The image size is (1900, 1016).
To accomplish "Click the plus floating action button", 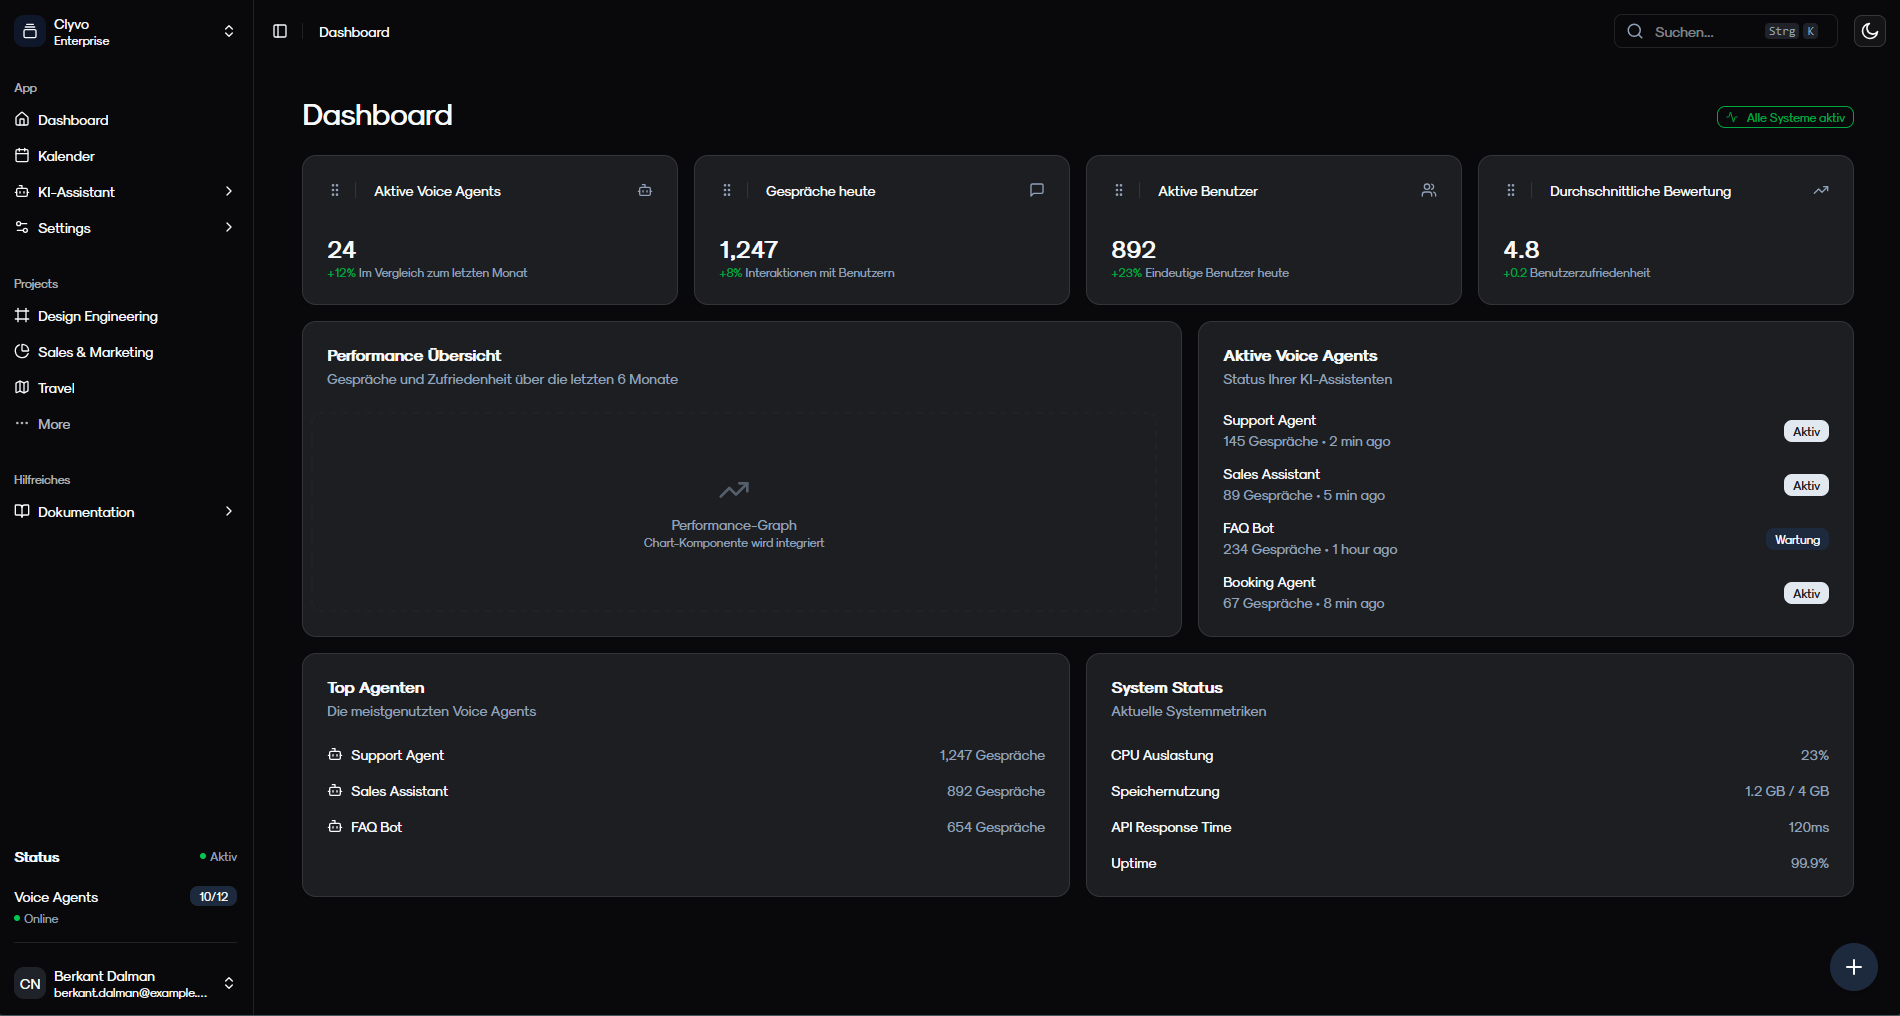I will point(1853,967).
